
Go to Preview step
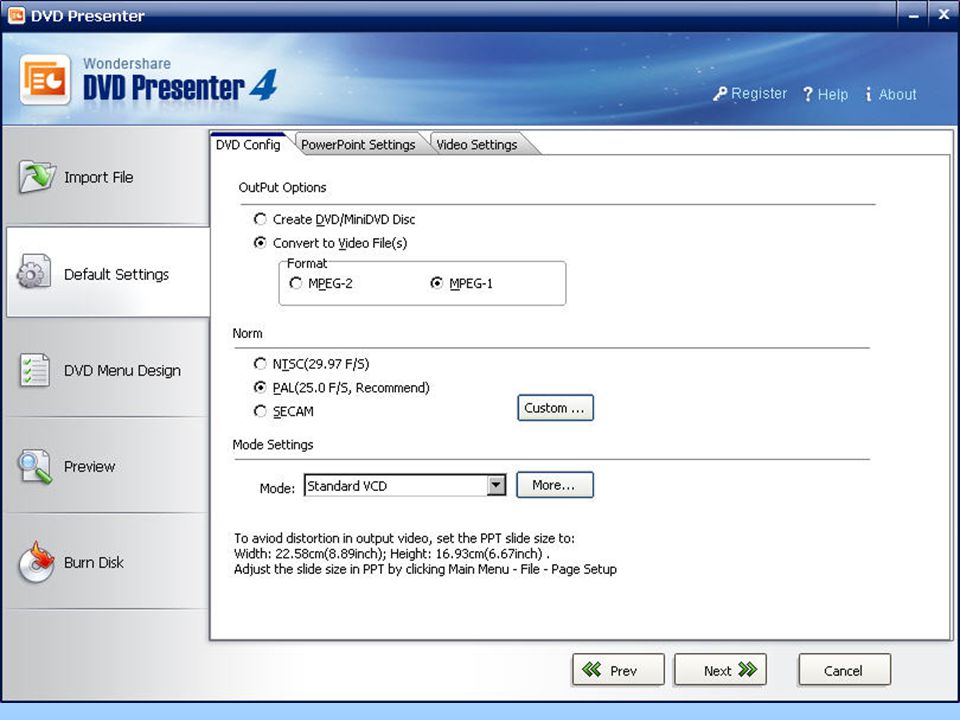107,467
